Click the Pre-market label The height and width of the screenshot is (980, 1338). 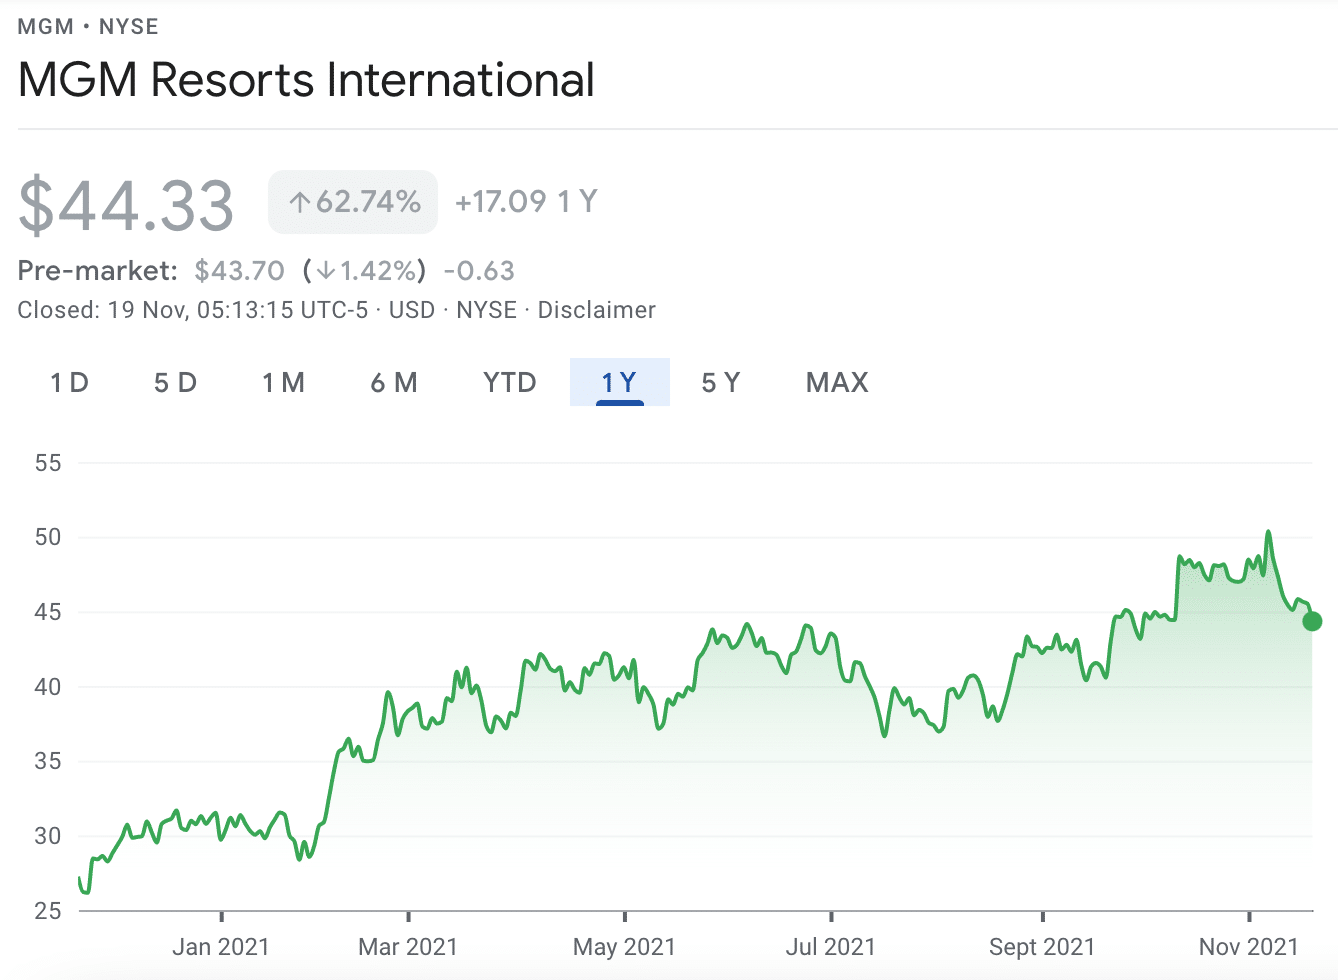coord(98,271)
